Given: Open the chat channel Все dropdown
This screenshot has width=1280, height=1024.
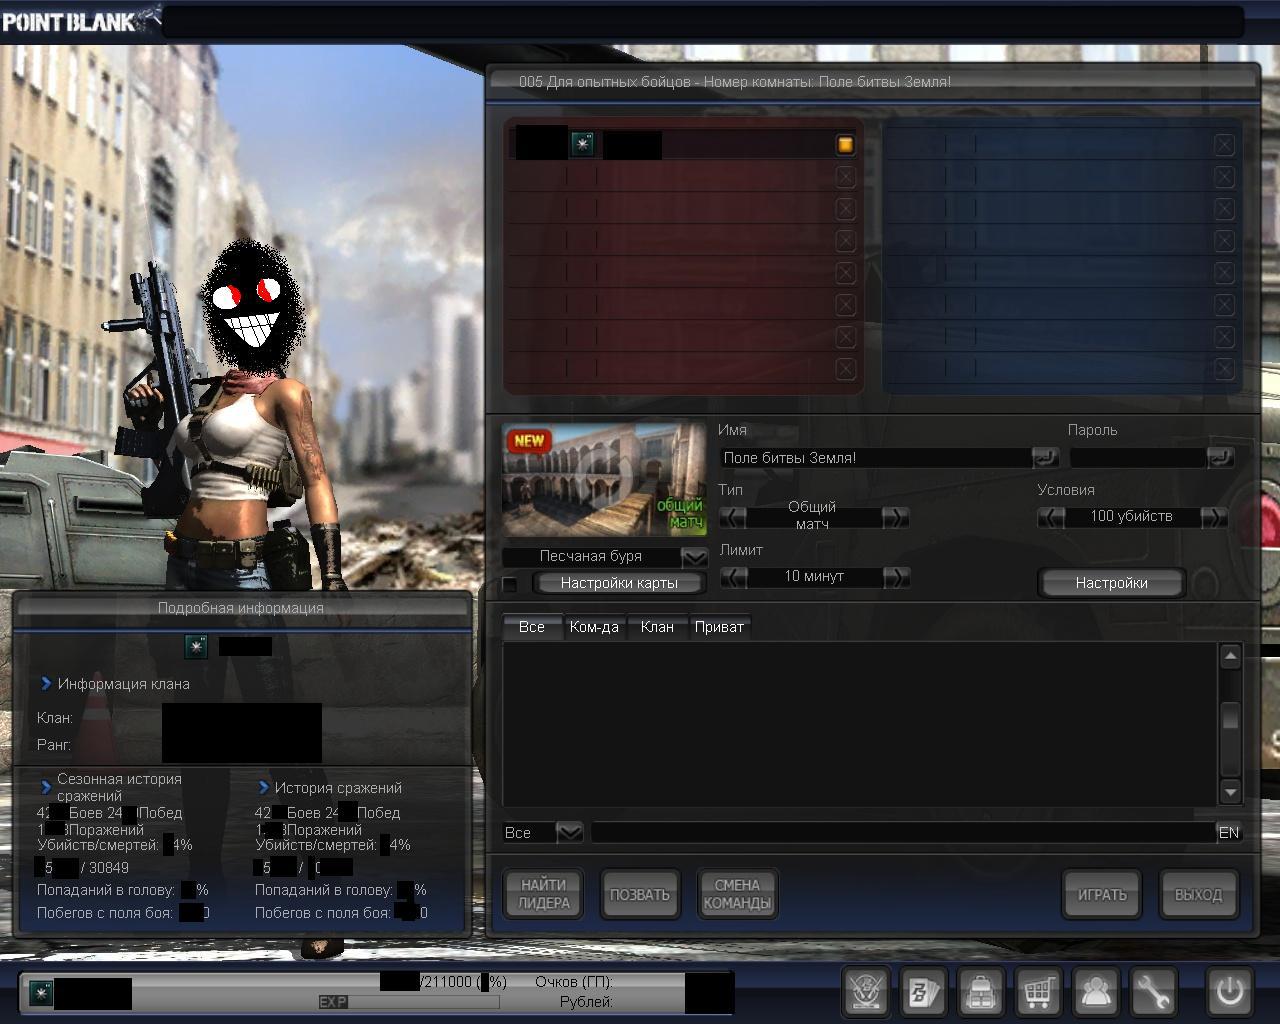Looking at the screenshot, I should click(568, 832).
